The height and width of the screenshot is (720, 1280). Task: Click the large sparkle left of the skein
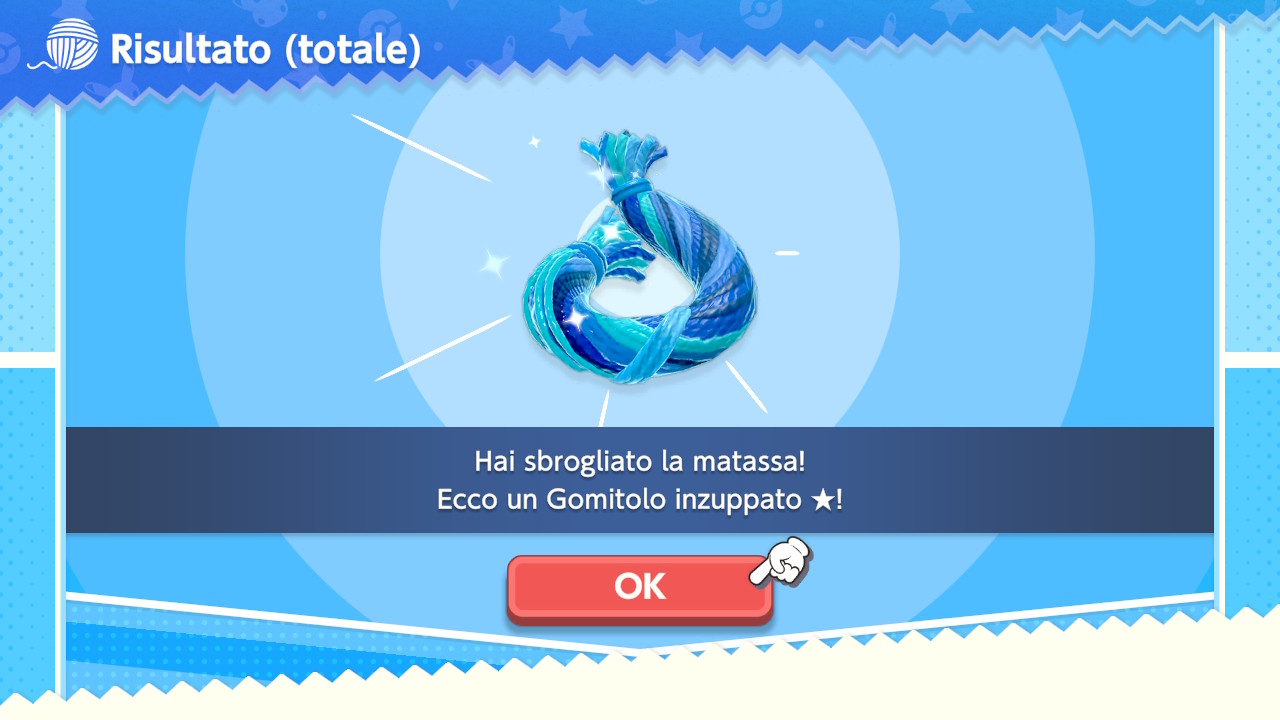pyautogui.click(x=493, y=263)
